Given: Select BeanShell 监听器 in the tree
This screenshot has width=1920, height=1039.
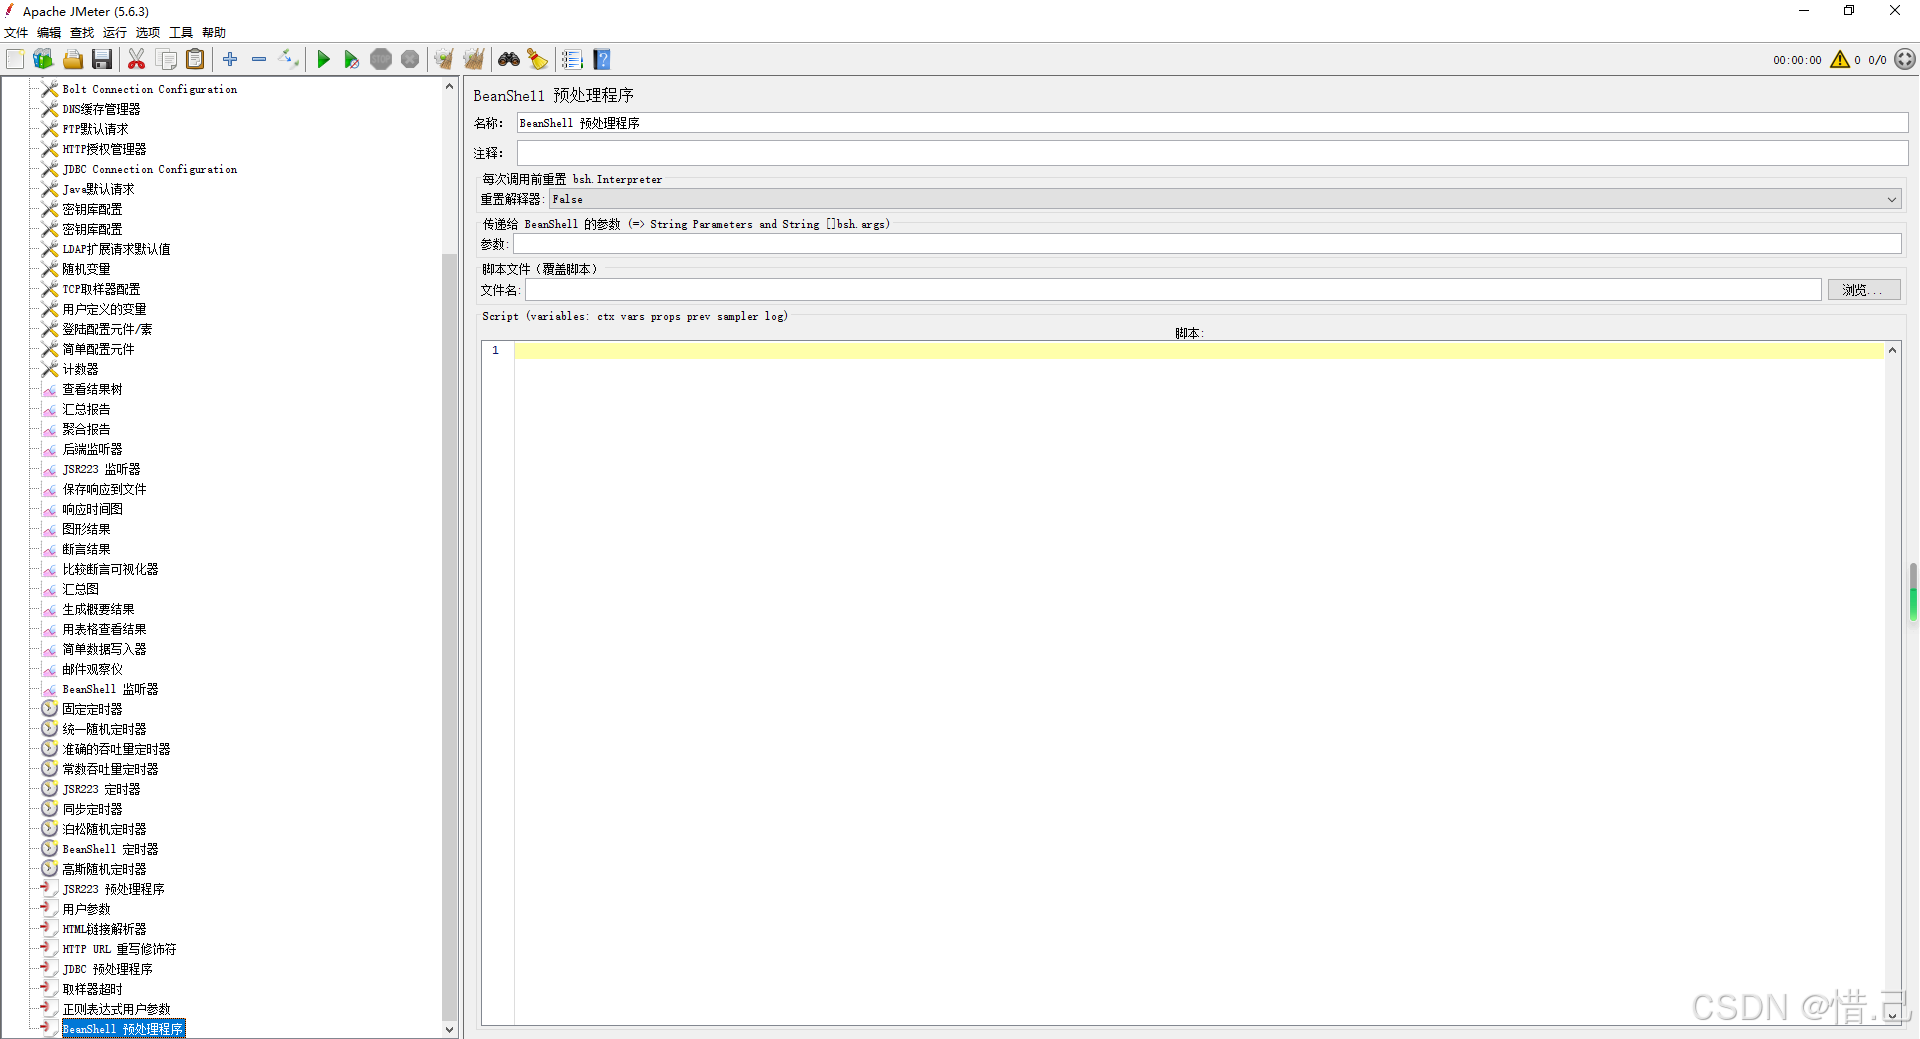Looking at the screenshot, I should pos(110,689).
